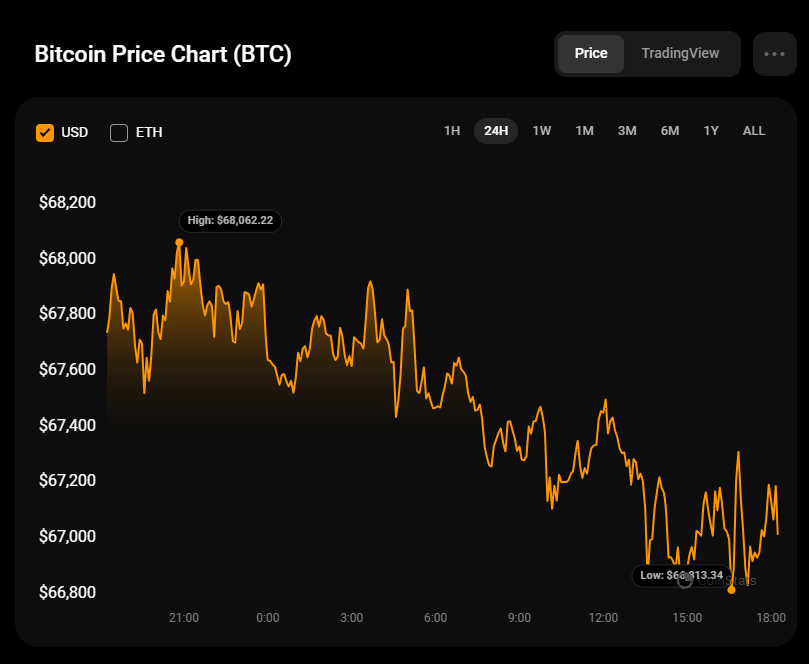The height and width of the screenshot is (664, 809).
Task: Uncheck the USD currency checkbox
Action: (45, 132)
